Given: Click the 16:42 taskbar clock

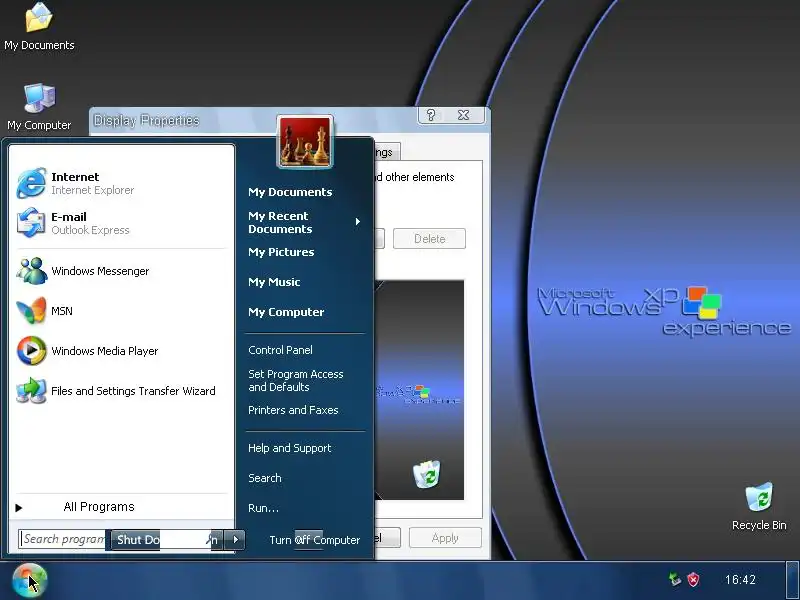Looking at the screenshot, I should [x=740, y=580].
